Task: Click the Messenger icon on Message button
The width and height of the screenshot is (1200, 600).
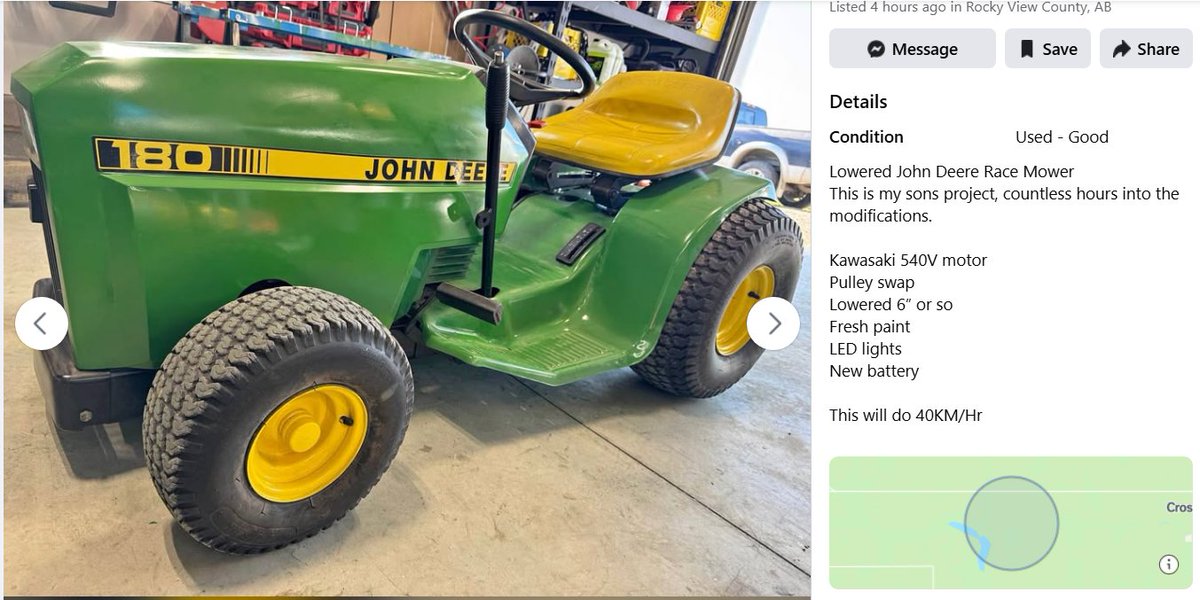Action: click(876, 49)
